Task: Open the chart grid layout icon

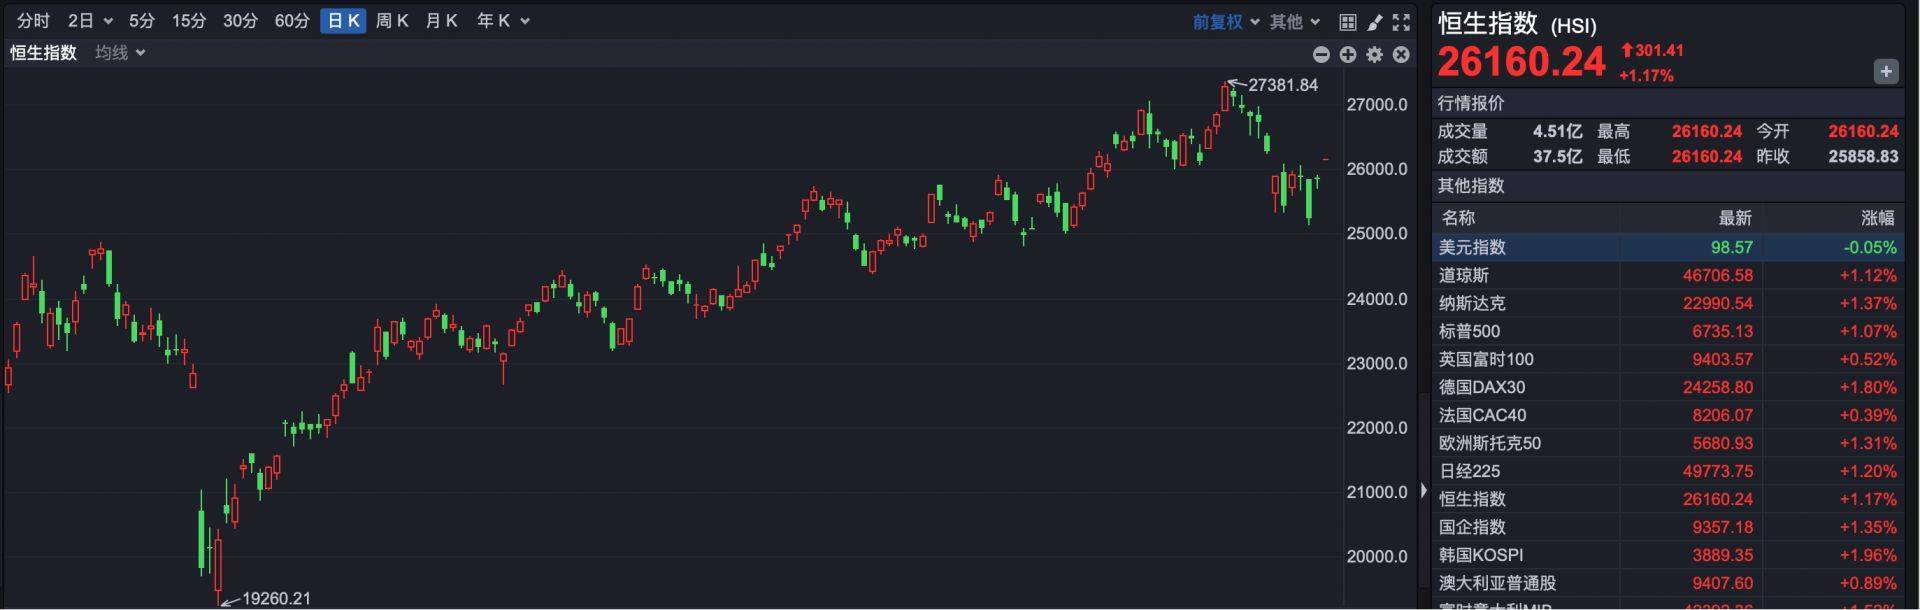Action: tap(1348, 22)
